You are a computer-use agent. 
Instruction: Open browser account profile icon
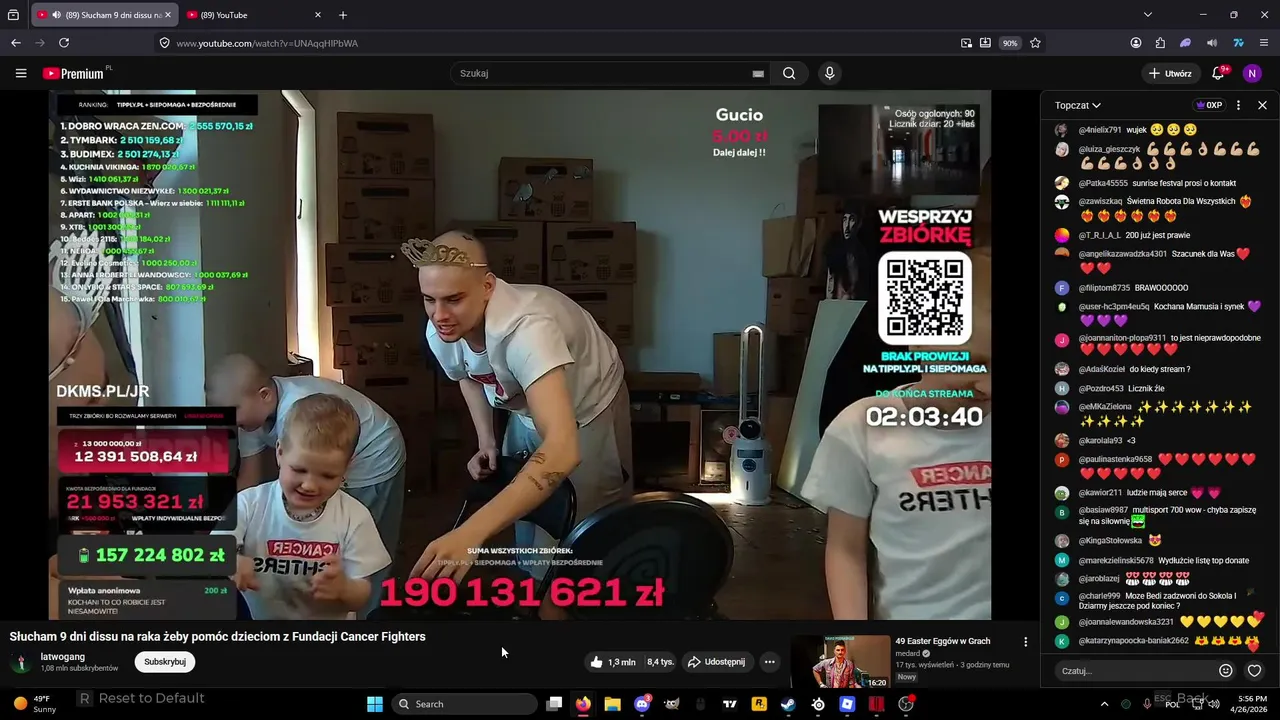tap(1136, 43)
